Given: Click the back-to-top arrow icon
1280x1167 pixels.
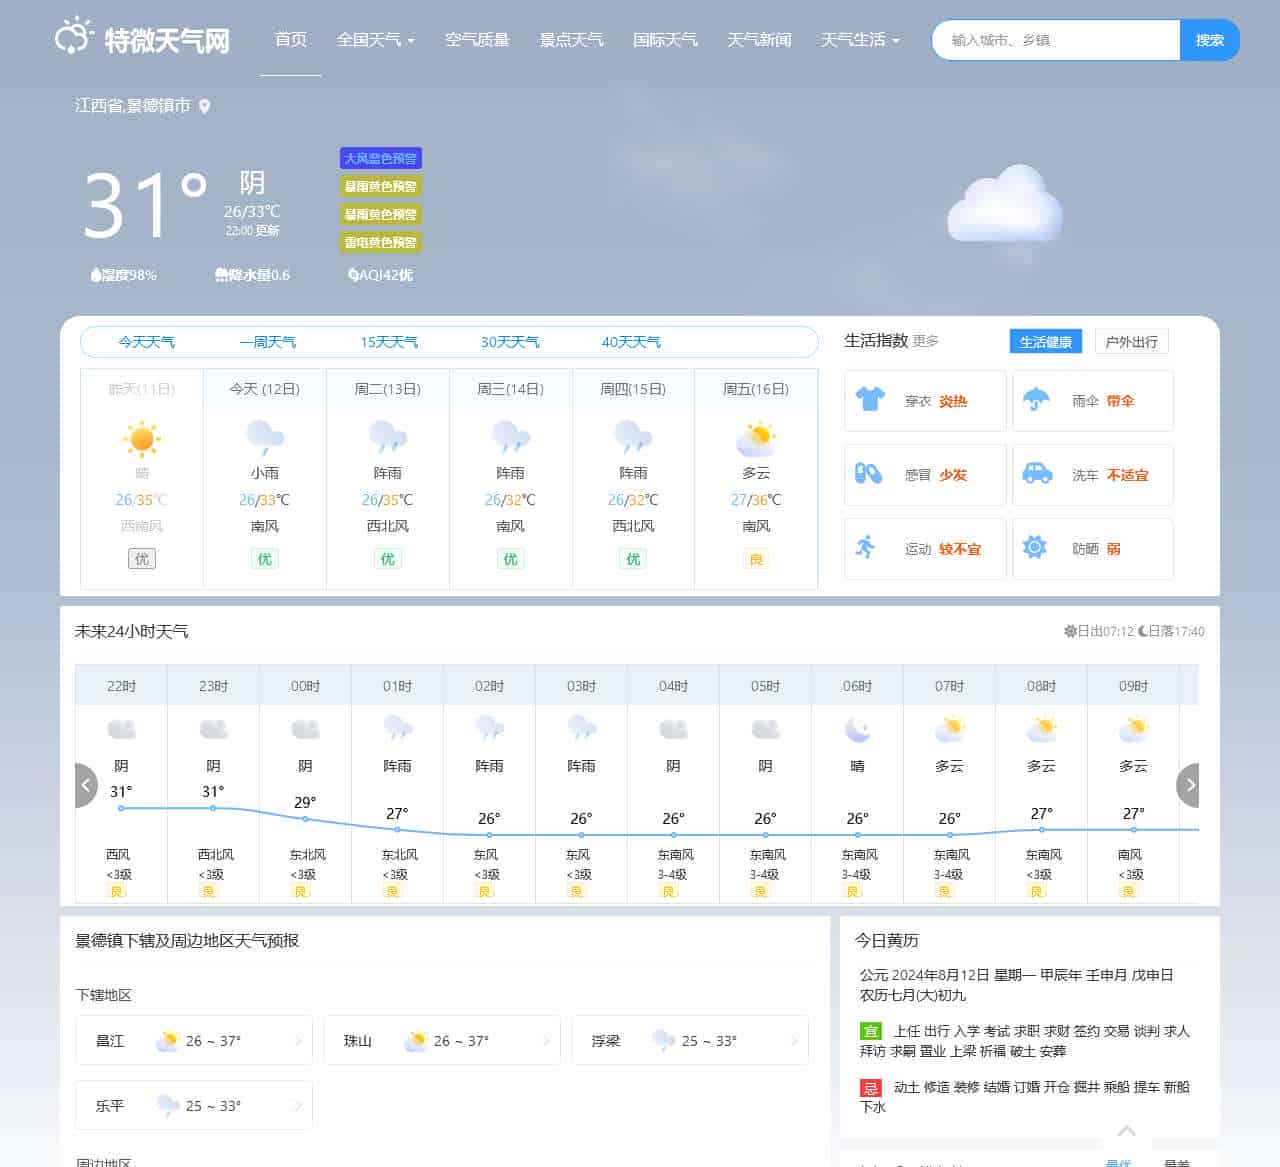Looking at the screenshot, I should pos(1126,1131).
